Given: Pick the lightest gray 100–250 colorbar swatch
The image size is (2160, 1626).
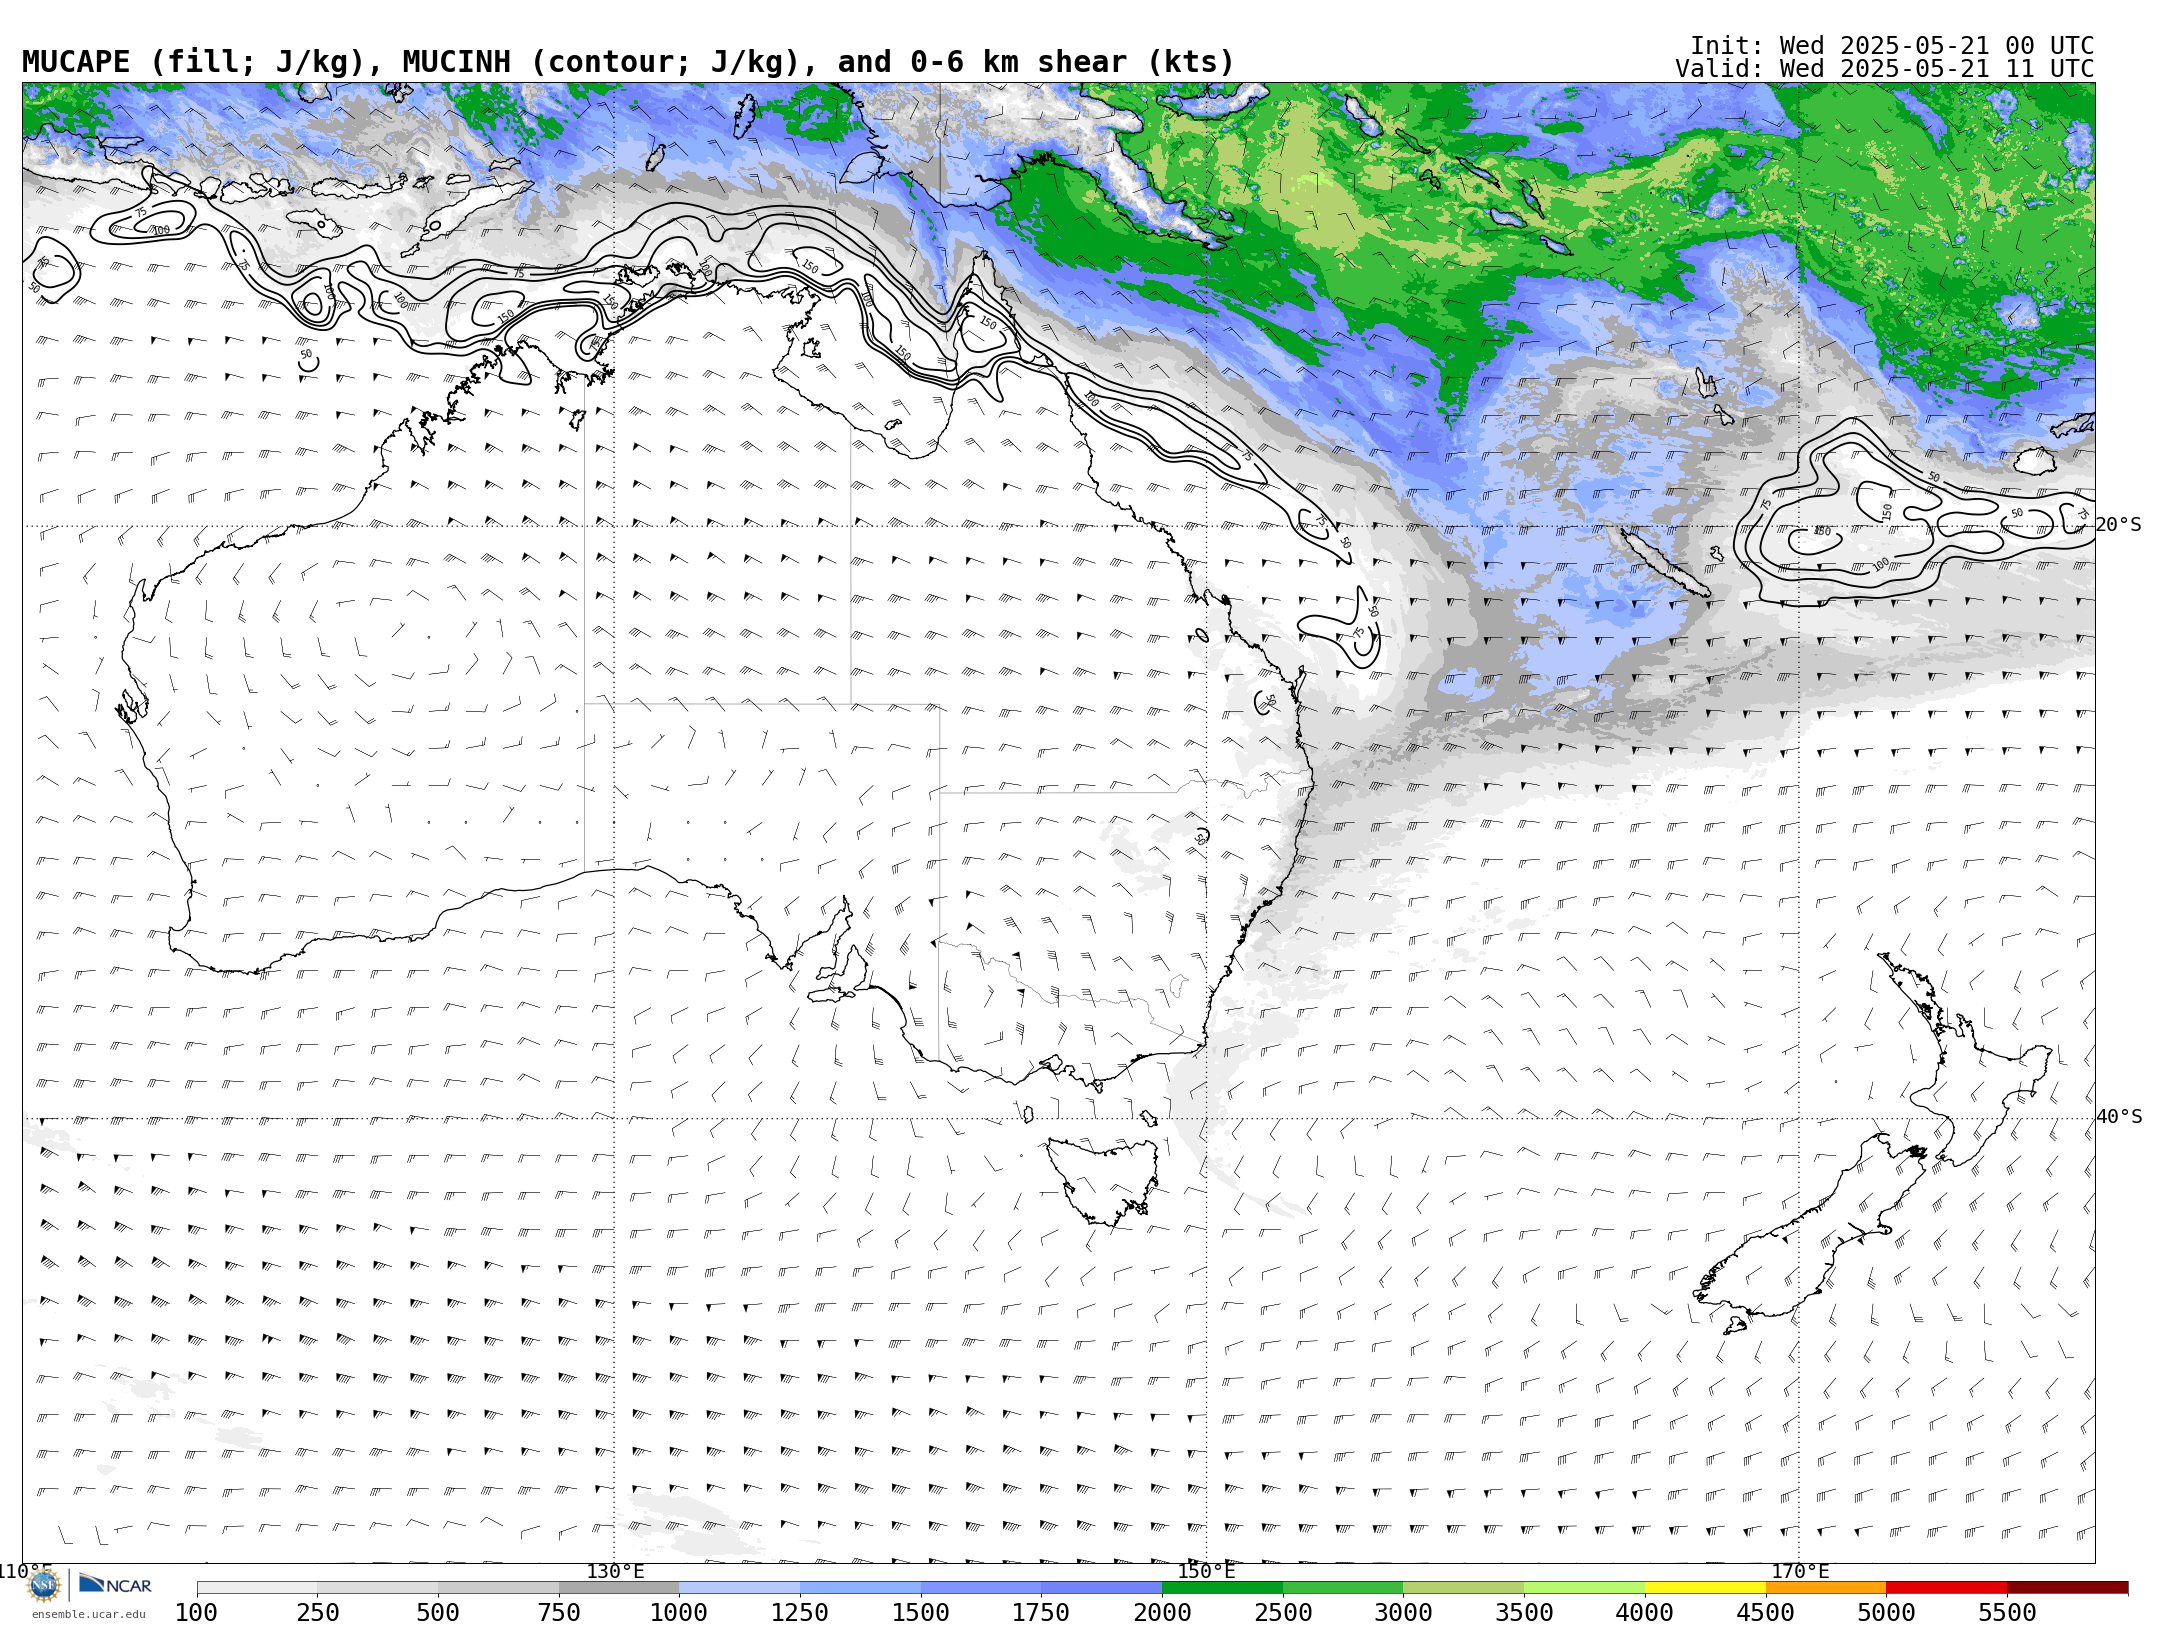Looking at the screenshot, I should click(257, 1588).
